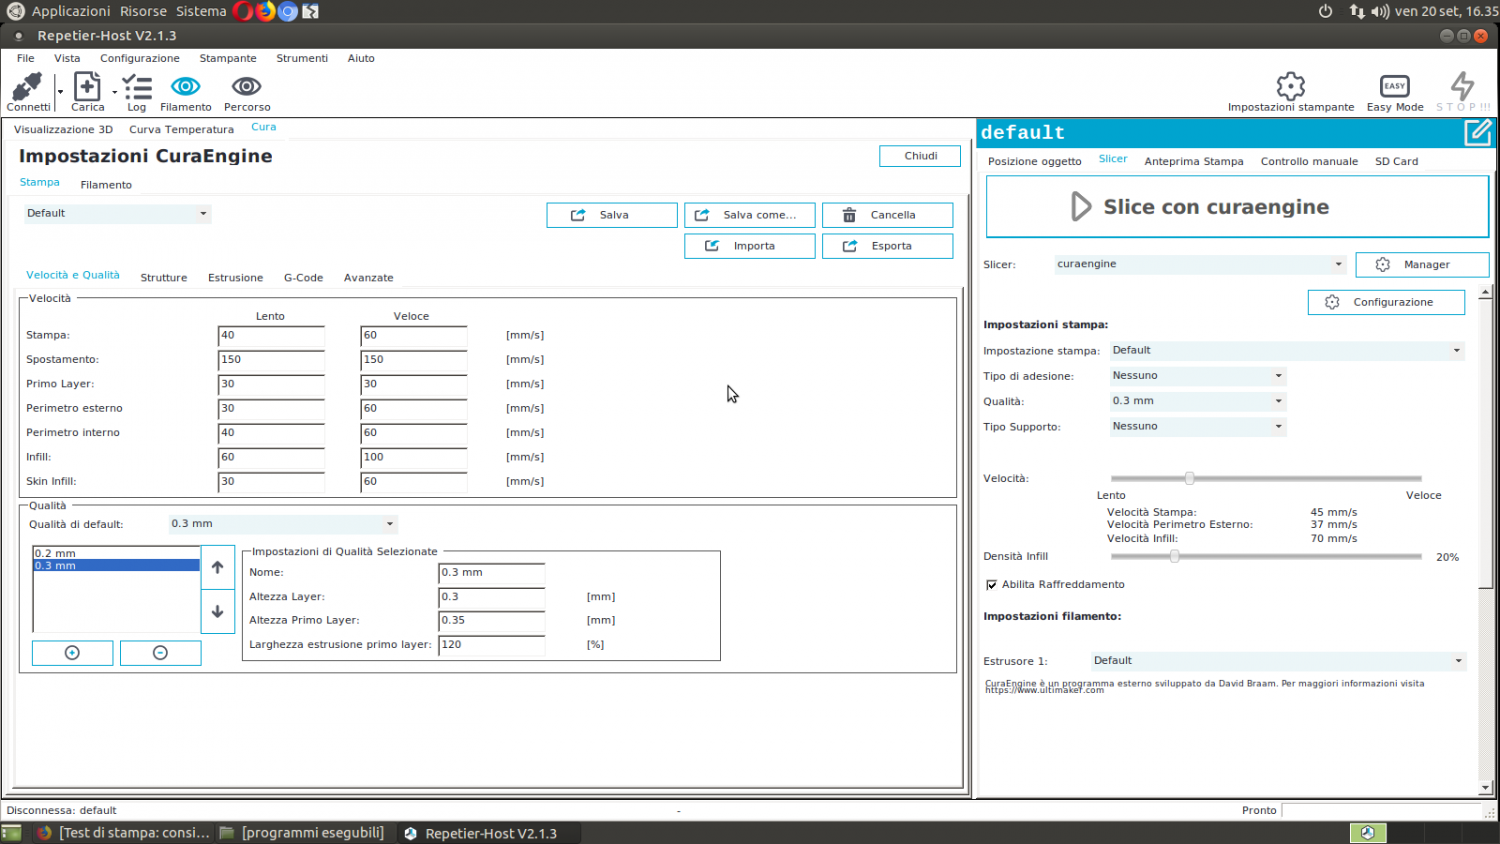Image resolution: width=1500 pixels, height=844 pixels.
Task: Start Slice con curaengine
Action: pos(1237,207)
